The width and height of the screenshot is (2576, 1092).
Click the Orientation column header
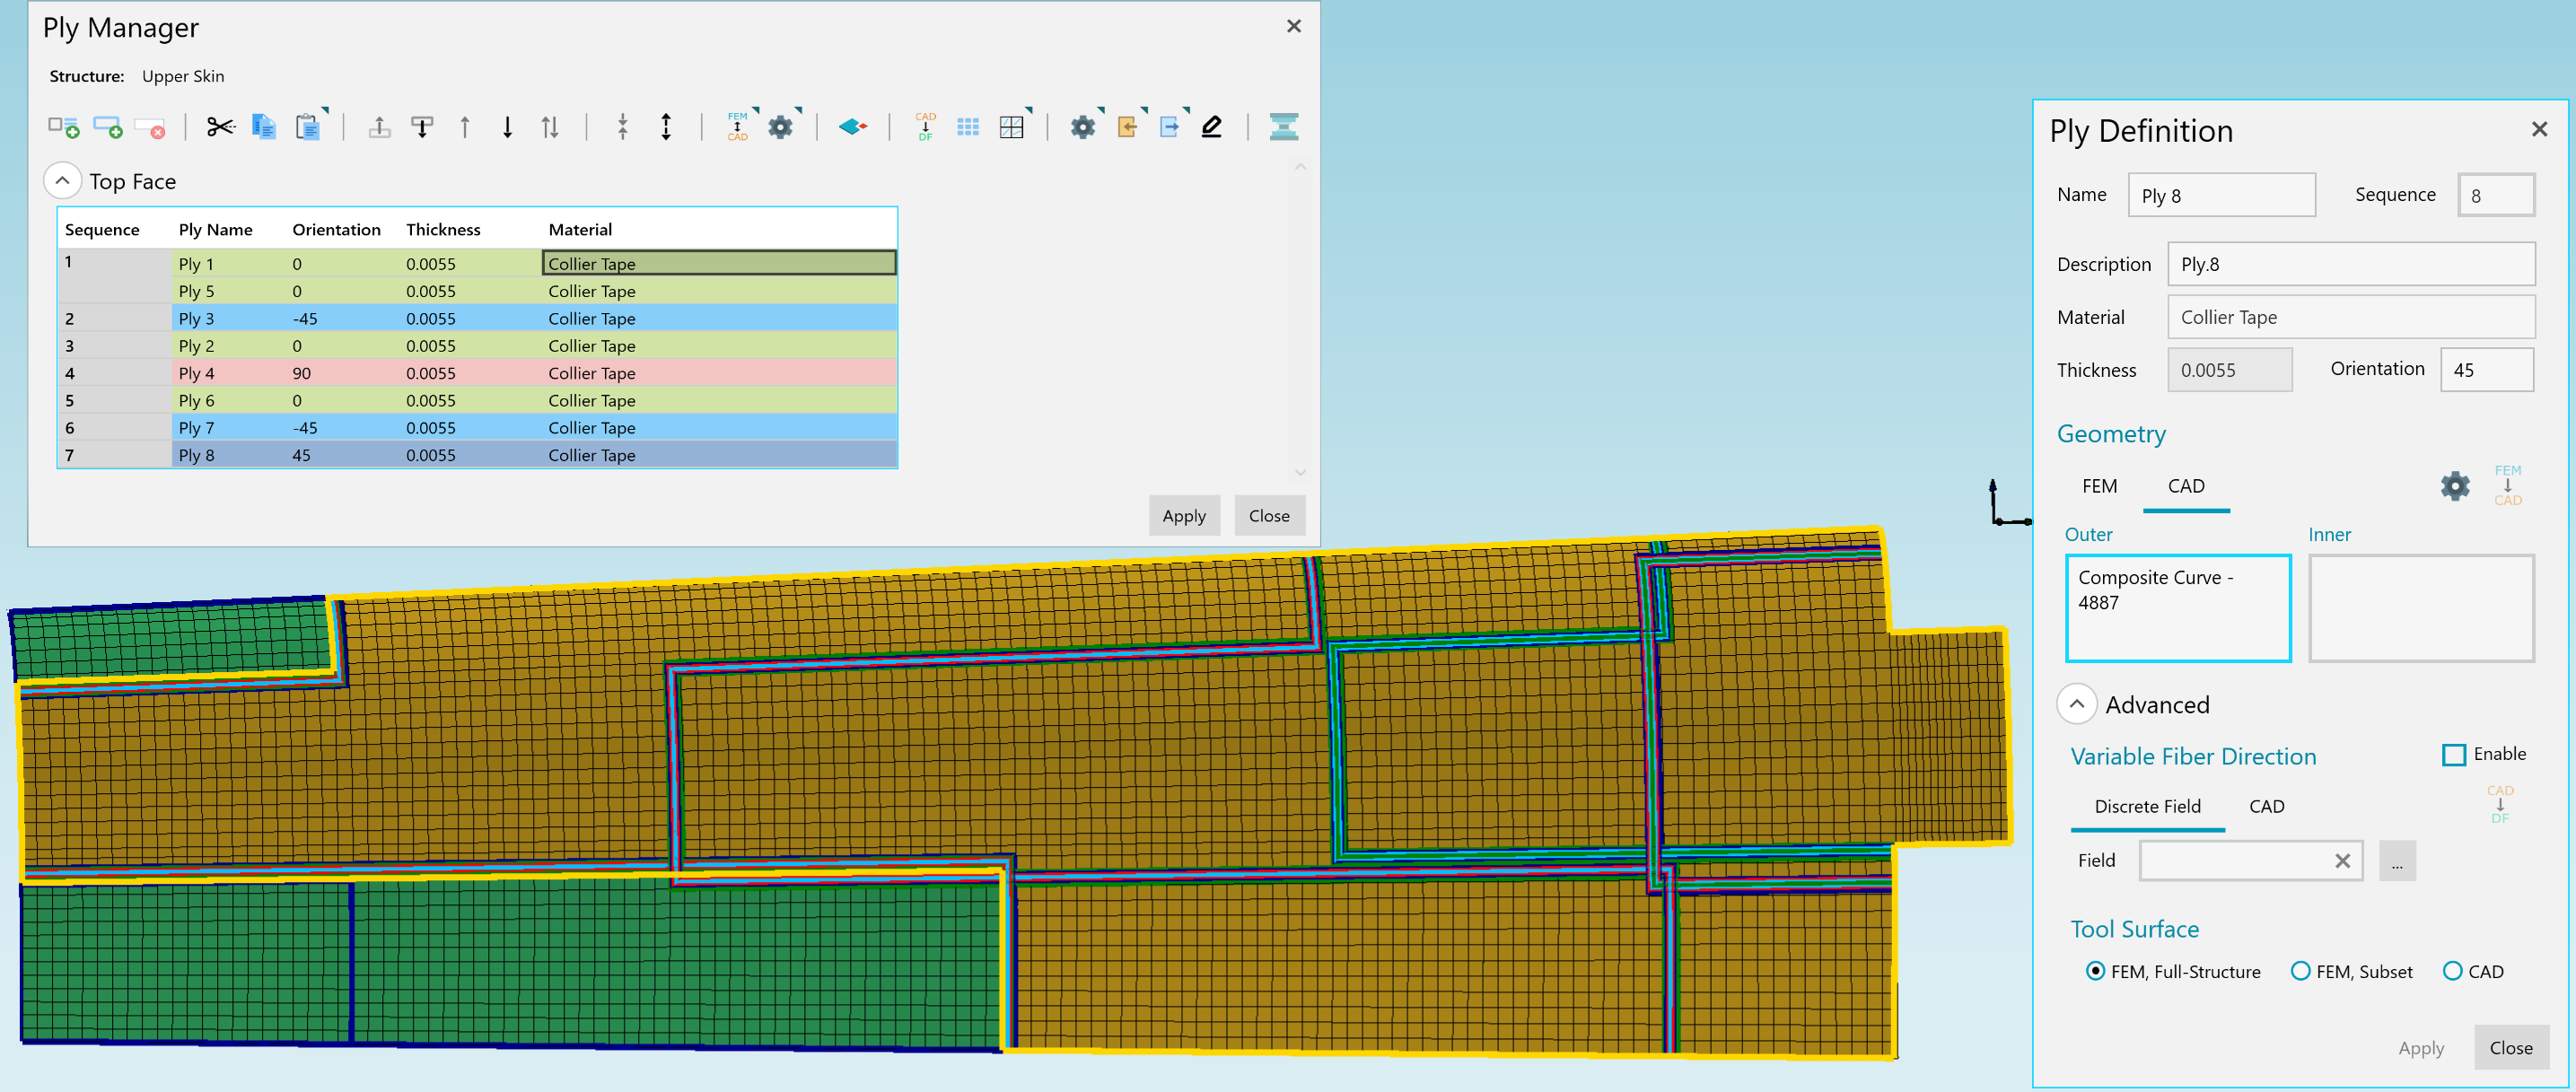[x=336, y=230]
